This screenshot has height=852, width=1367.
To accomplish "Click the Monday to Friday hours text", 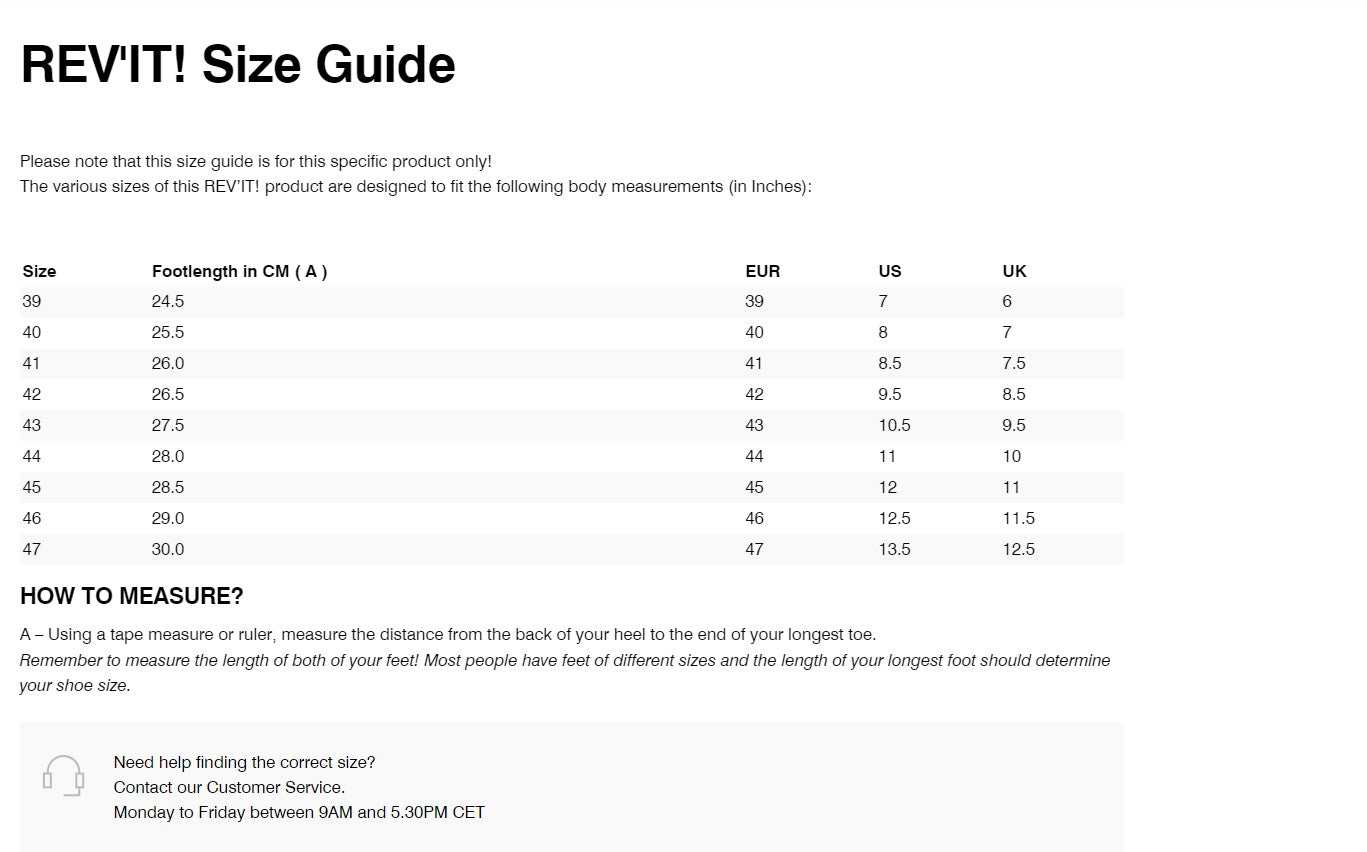I will click(299, 812).
